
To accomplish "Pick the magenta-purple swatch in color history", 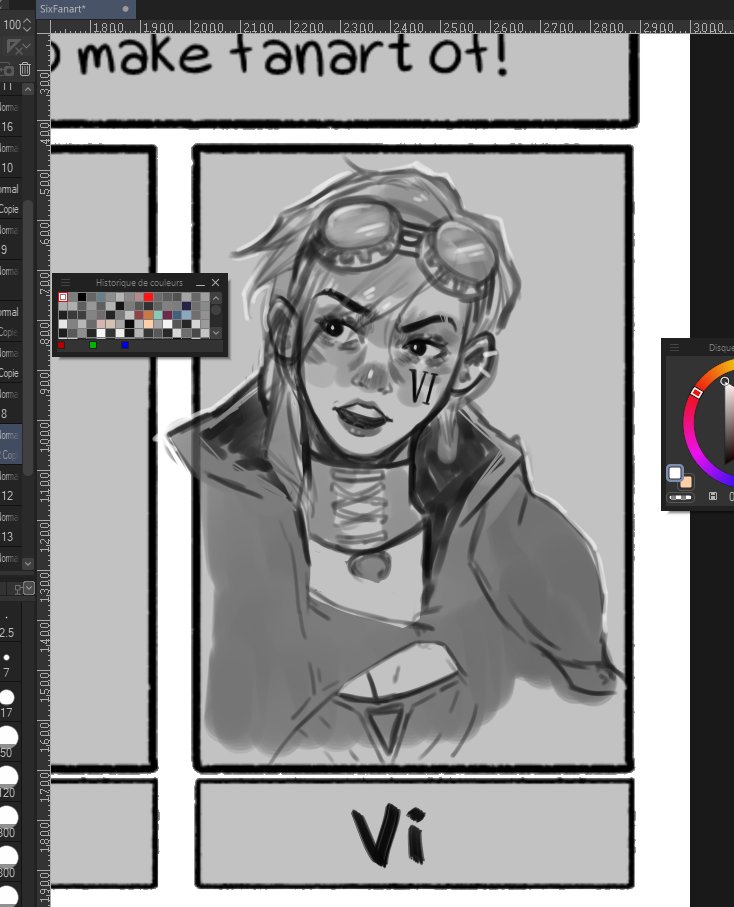I will coord(167,315).
